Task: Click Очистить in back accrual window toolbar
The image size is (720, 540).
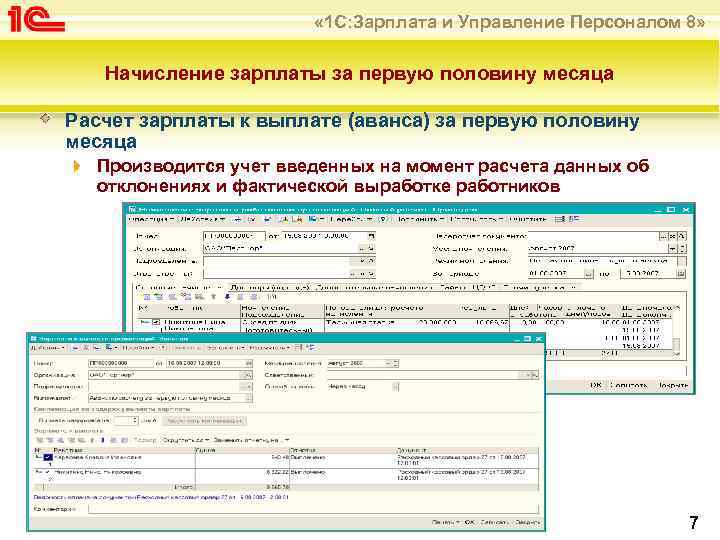Action: (x=528, y=219)
